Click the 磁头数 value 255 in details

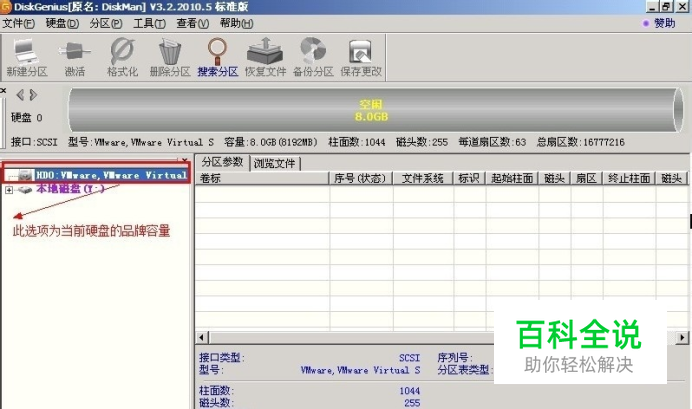click(x=412, y=403)
